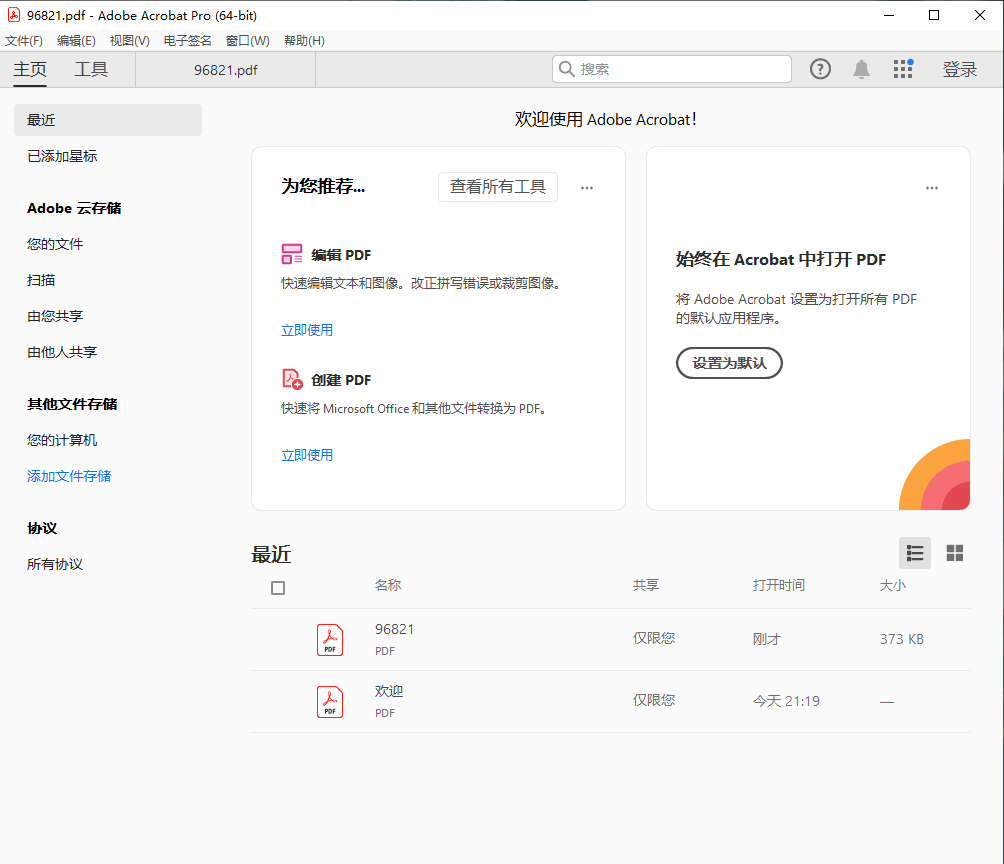Click the 设置为默认 button
The image size is (1004, 864).
click(x=729, y=363)
